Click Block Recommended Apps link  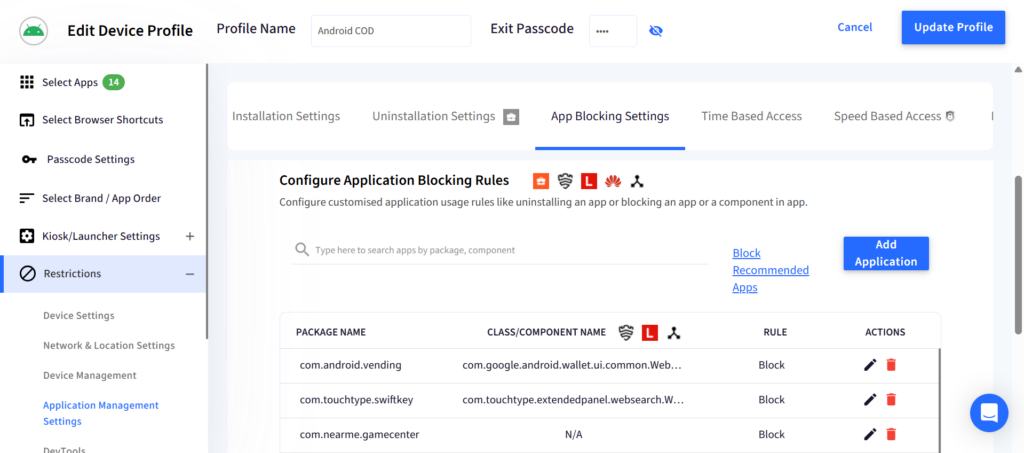click(x=771, y=270)
